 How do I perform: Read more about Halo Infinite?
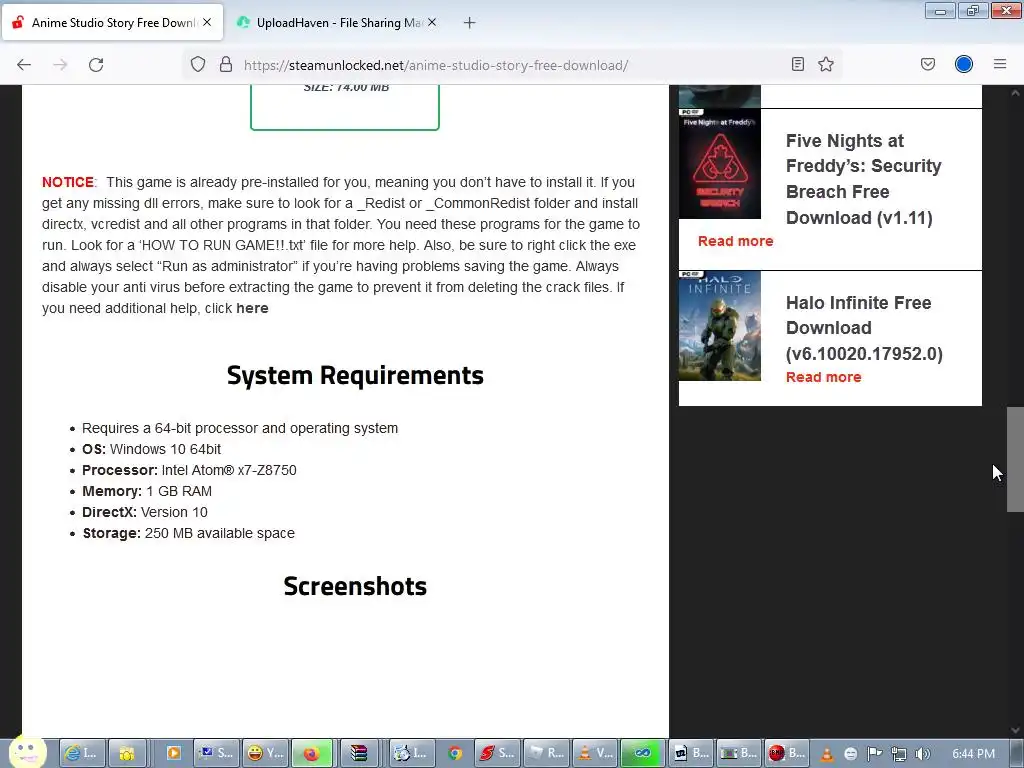(x=824, y=377)
